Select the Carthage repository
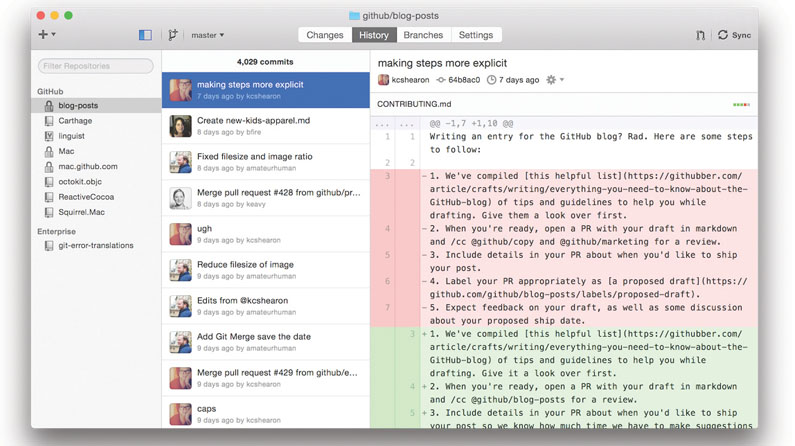 click(x=96, y=121)
